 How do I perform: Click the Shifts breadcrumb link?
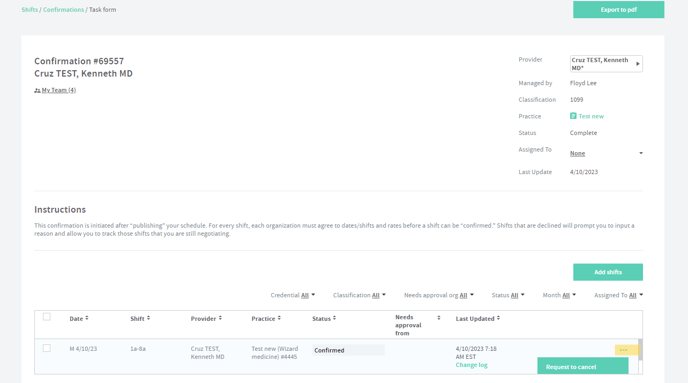coord(29,10)
